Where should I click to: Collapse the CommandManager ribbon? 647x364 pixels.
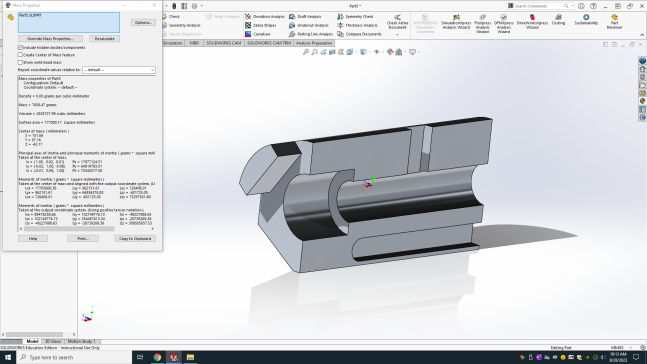[x=642, y=35]
